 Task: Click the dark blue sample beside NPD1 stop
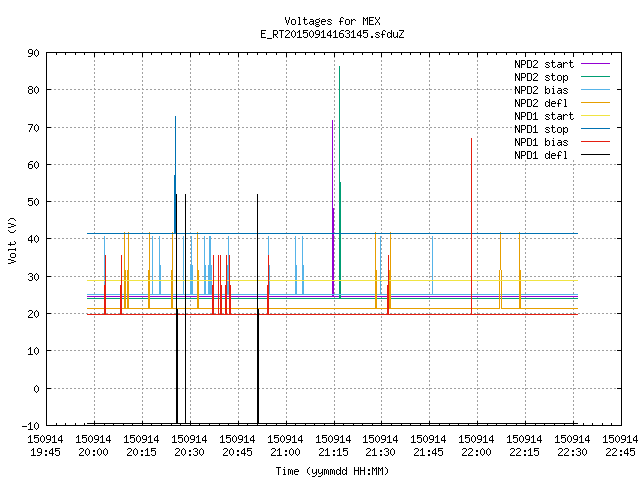tap(596, 129)
